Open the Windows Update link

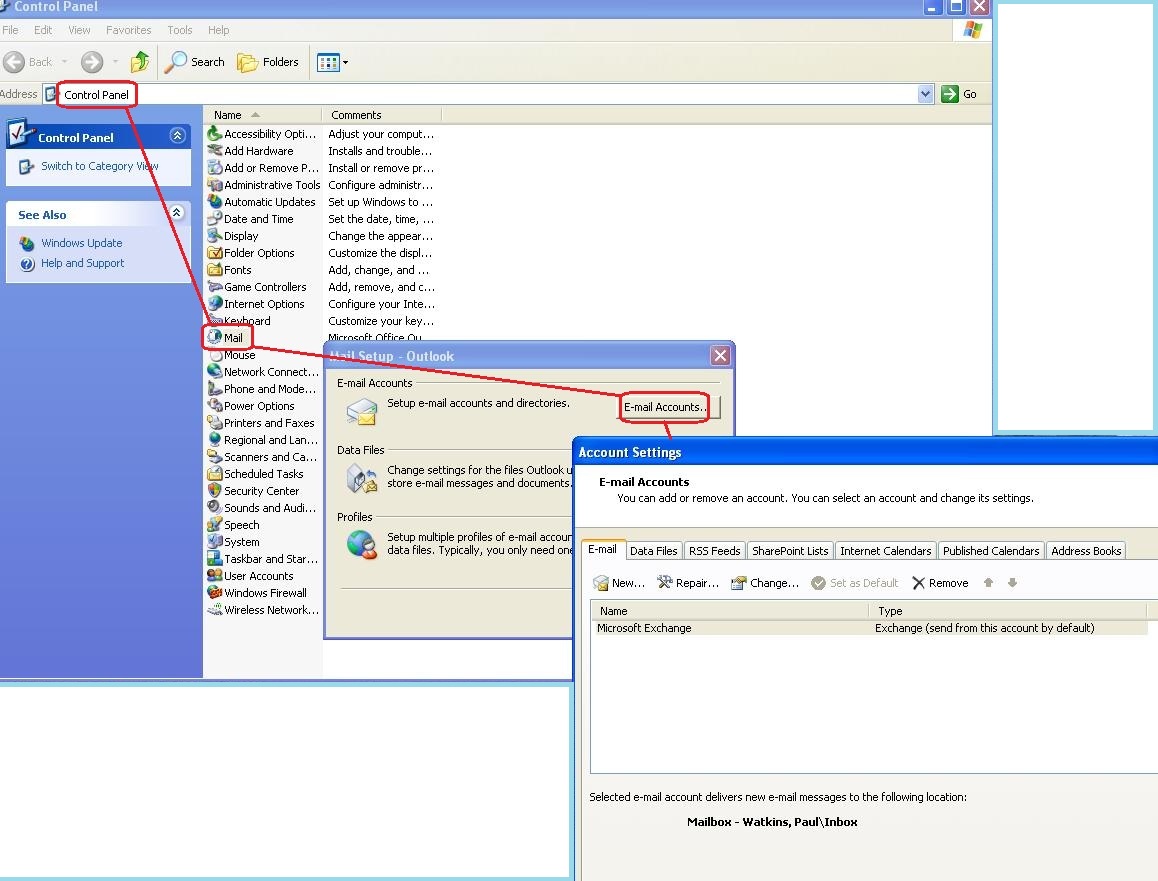point(81,243)
